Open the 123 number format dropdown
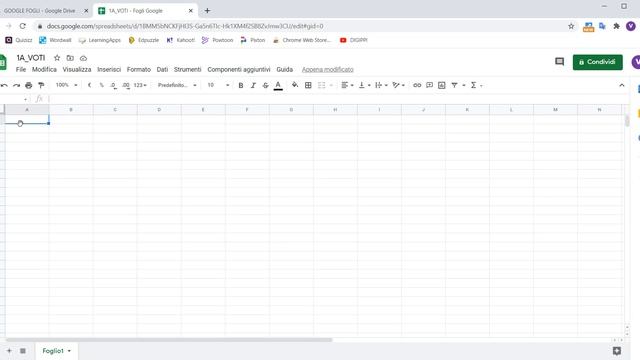Viewport: 640px width, 360px height. pyautogui.click(x=140, y=85)
